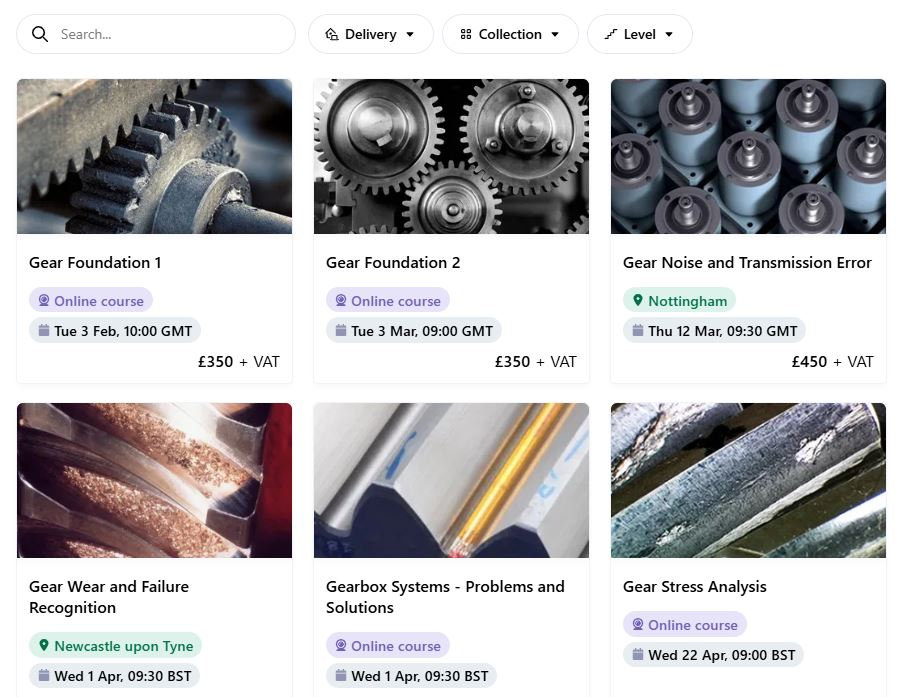Click the Delivery filter house icon
Image resolution: width=904 pixels, height=697 pixels.
pyautogui.click(x=332, y=34)
